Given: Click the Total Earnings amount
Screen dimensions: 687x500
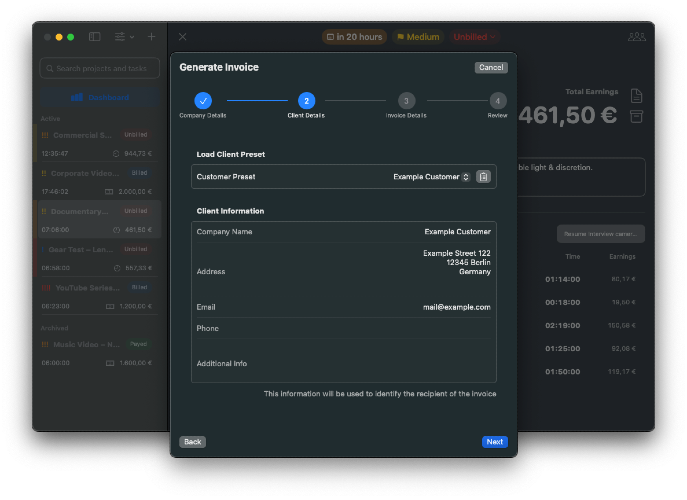Looking at the screenshot, I should (x=568, y=116).
